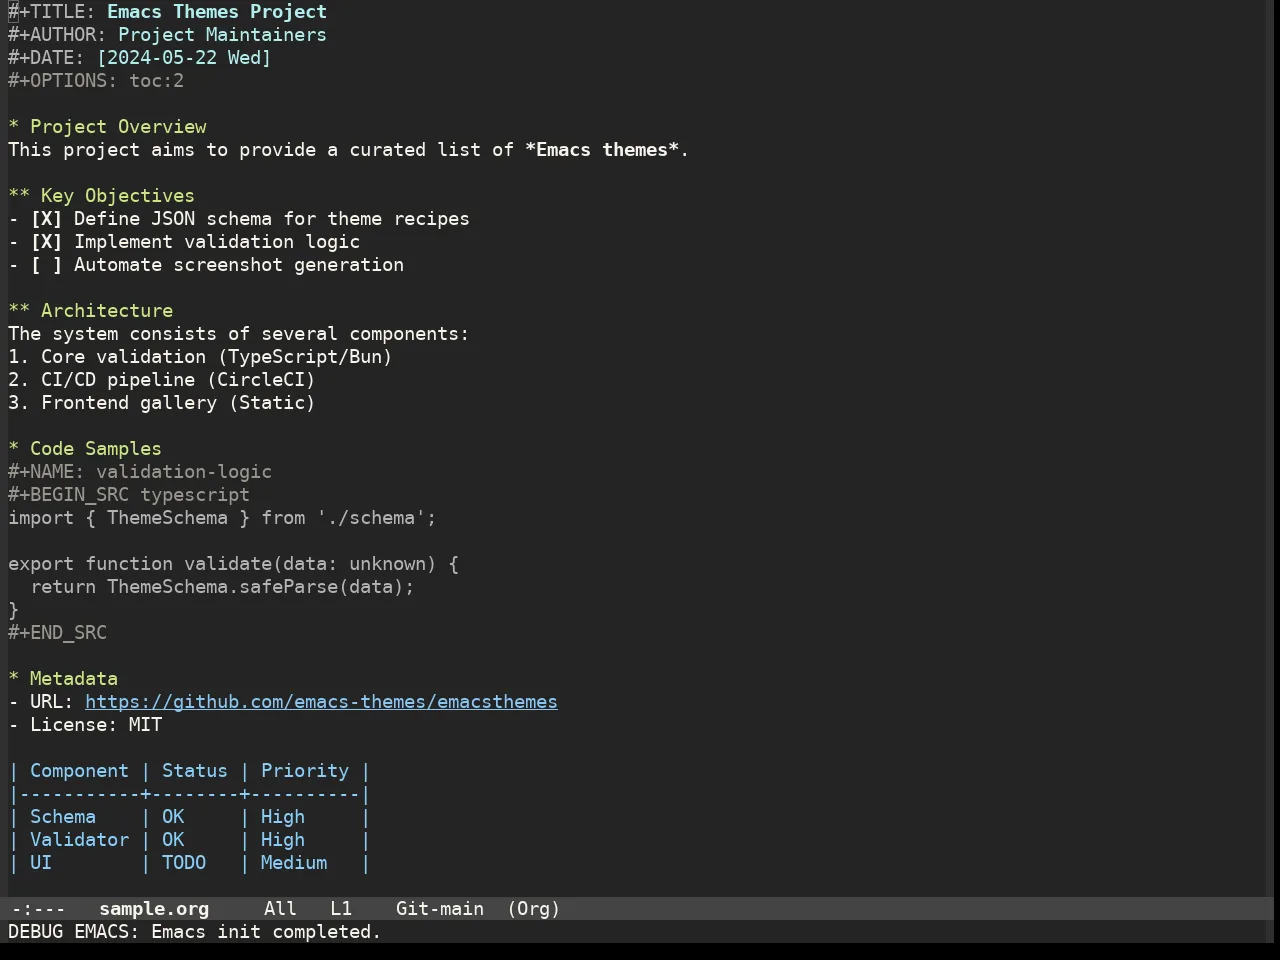Click the '#+OPTIONS: toc:2' line
This screenshot has height=960, width=1280.
click(96, 81)
